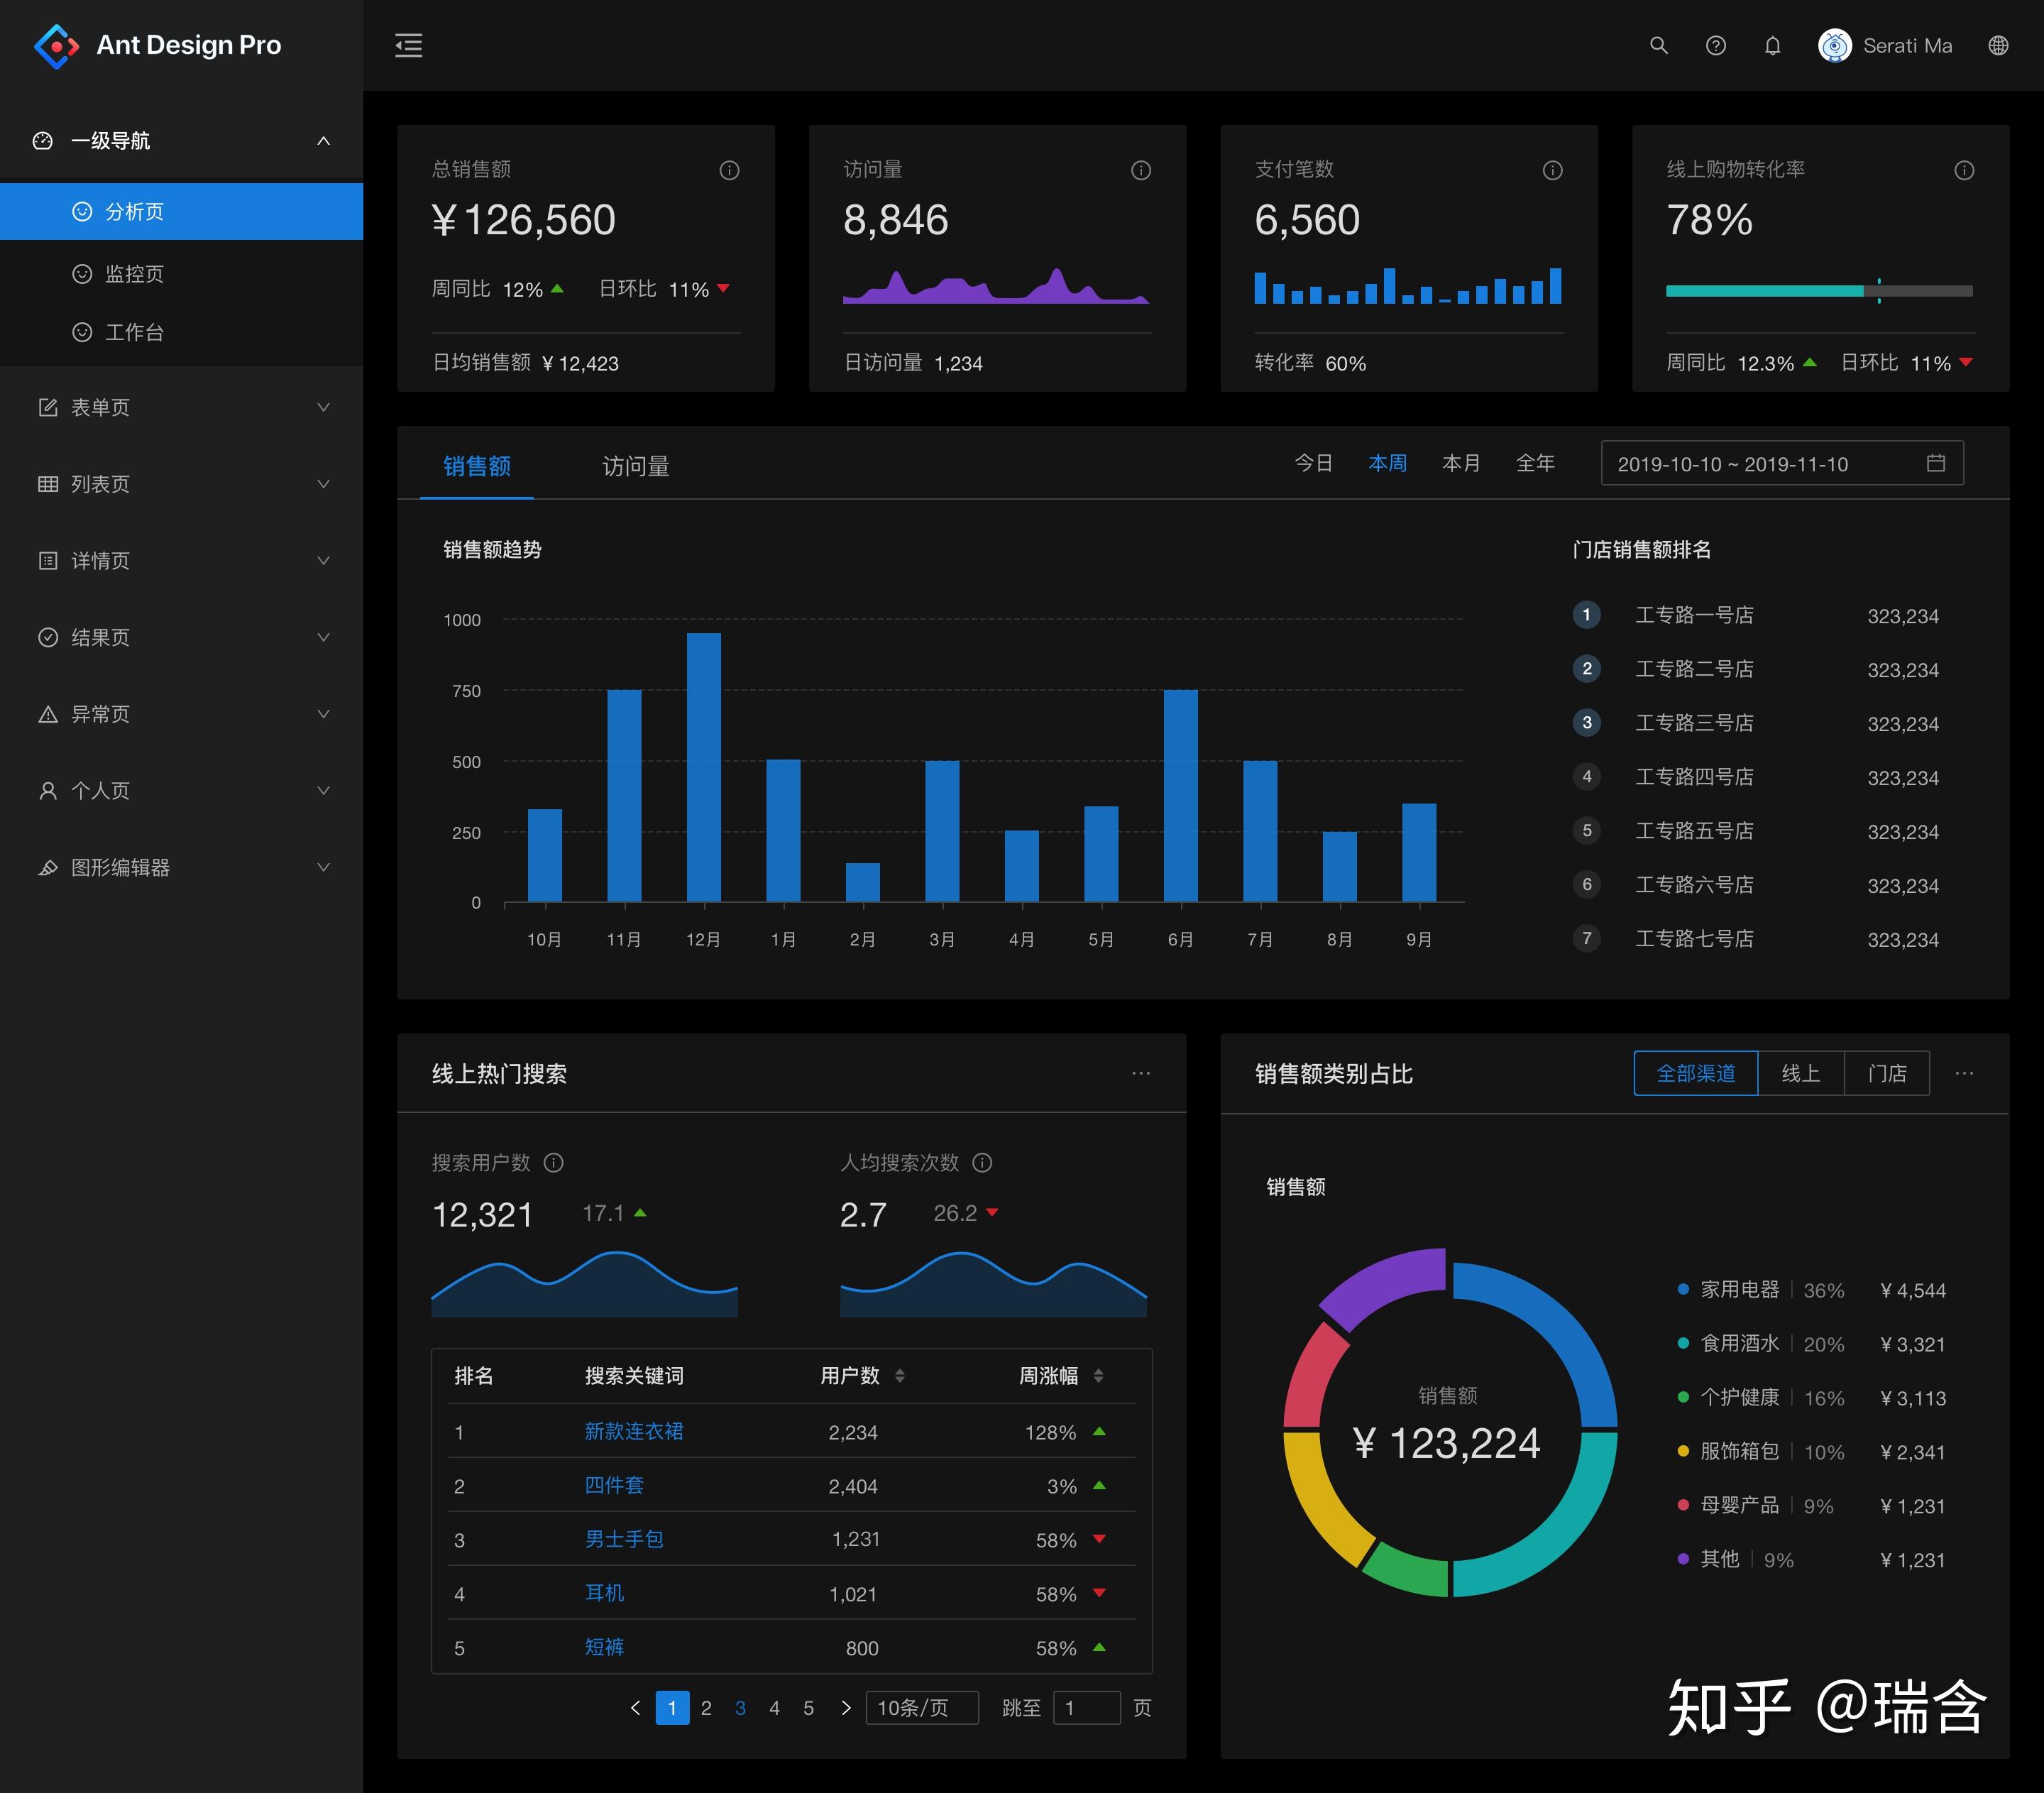Open the 新款连衣裙 keyword link
This screenshot has width=2044, height=1793.
[633, 1432]
